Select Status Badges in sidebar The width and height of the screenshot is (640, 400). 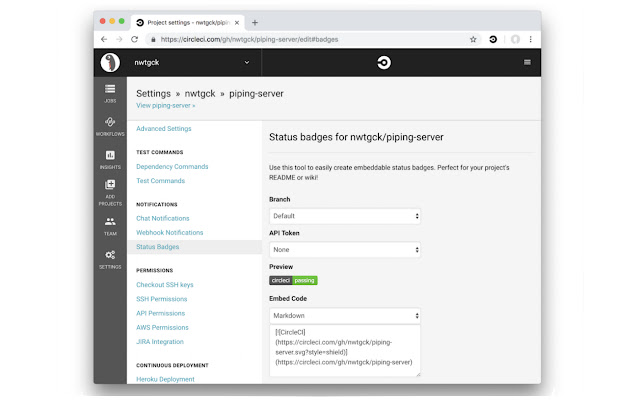pos(158,247)
